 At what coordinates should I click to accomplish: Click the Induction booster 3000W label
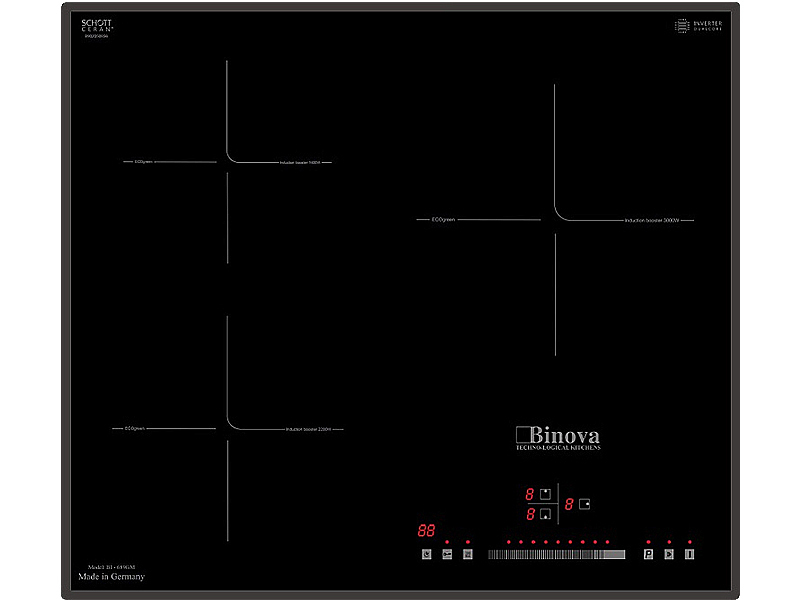(657, 219)
